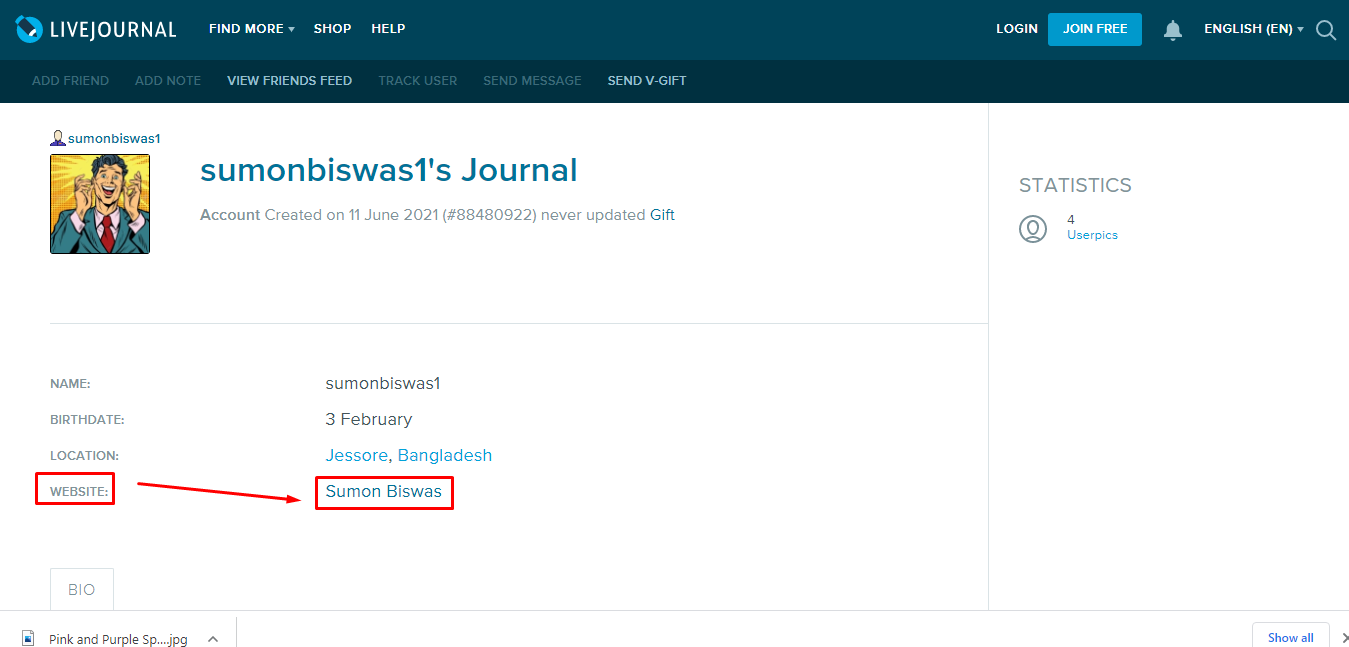
Task: Open the HELP menu item
Action: point(388,29)
